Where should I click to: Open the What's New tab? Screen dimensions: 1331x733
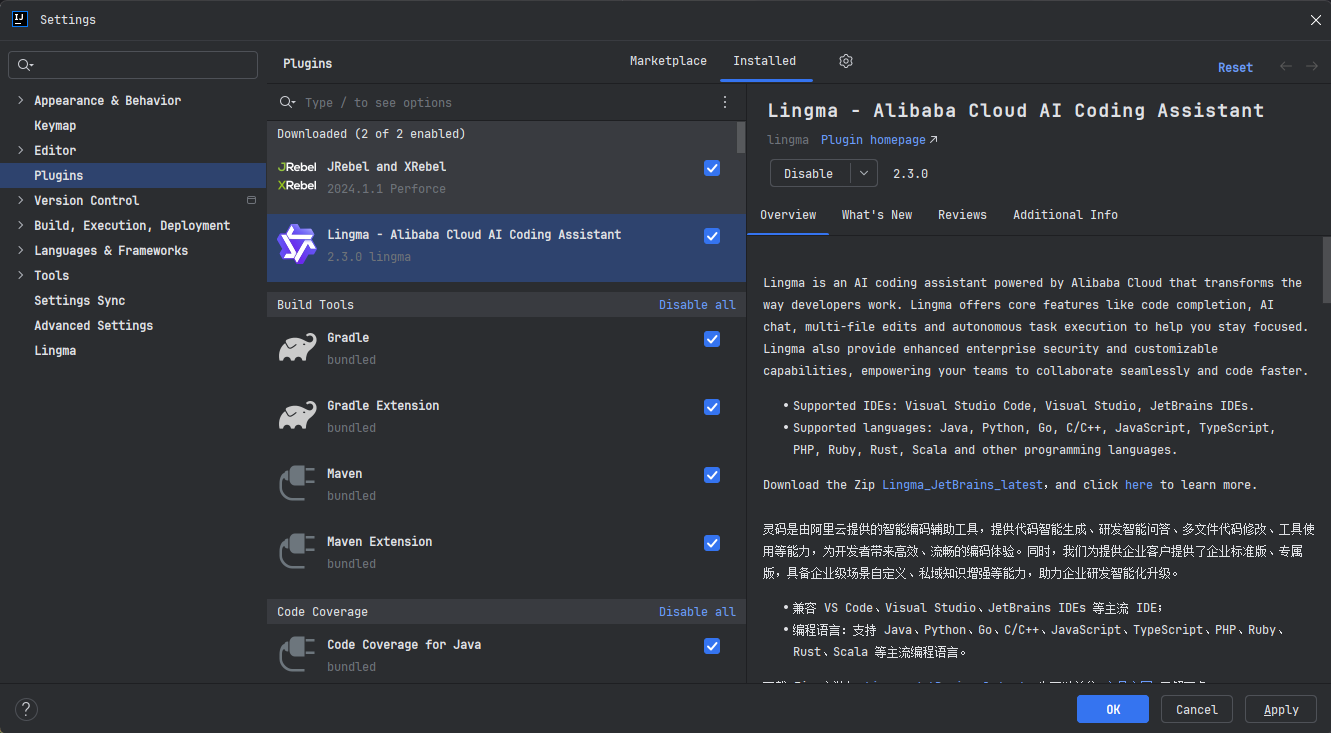(x=877, y=215)
